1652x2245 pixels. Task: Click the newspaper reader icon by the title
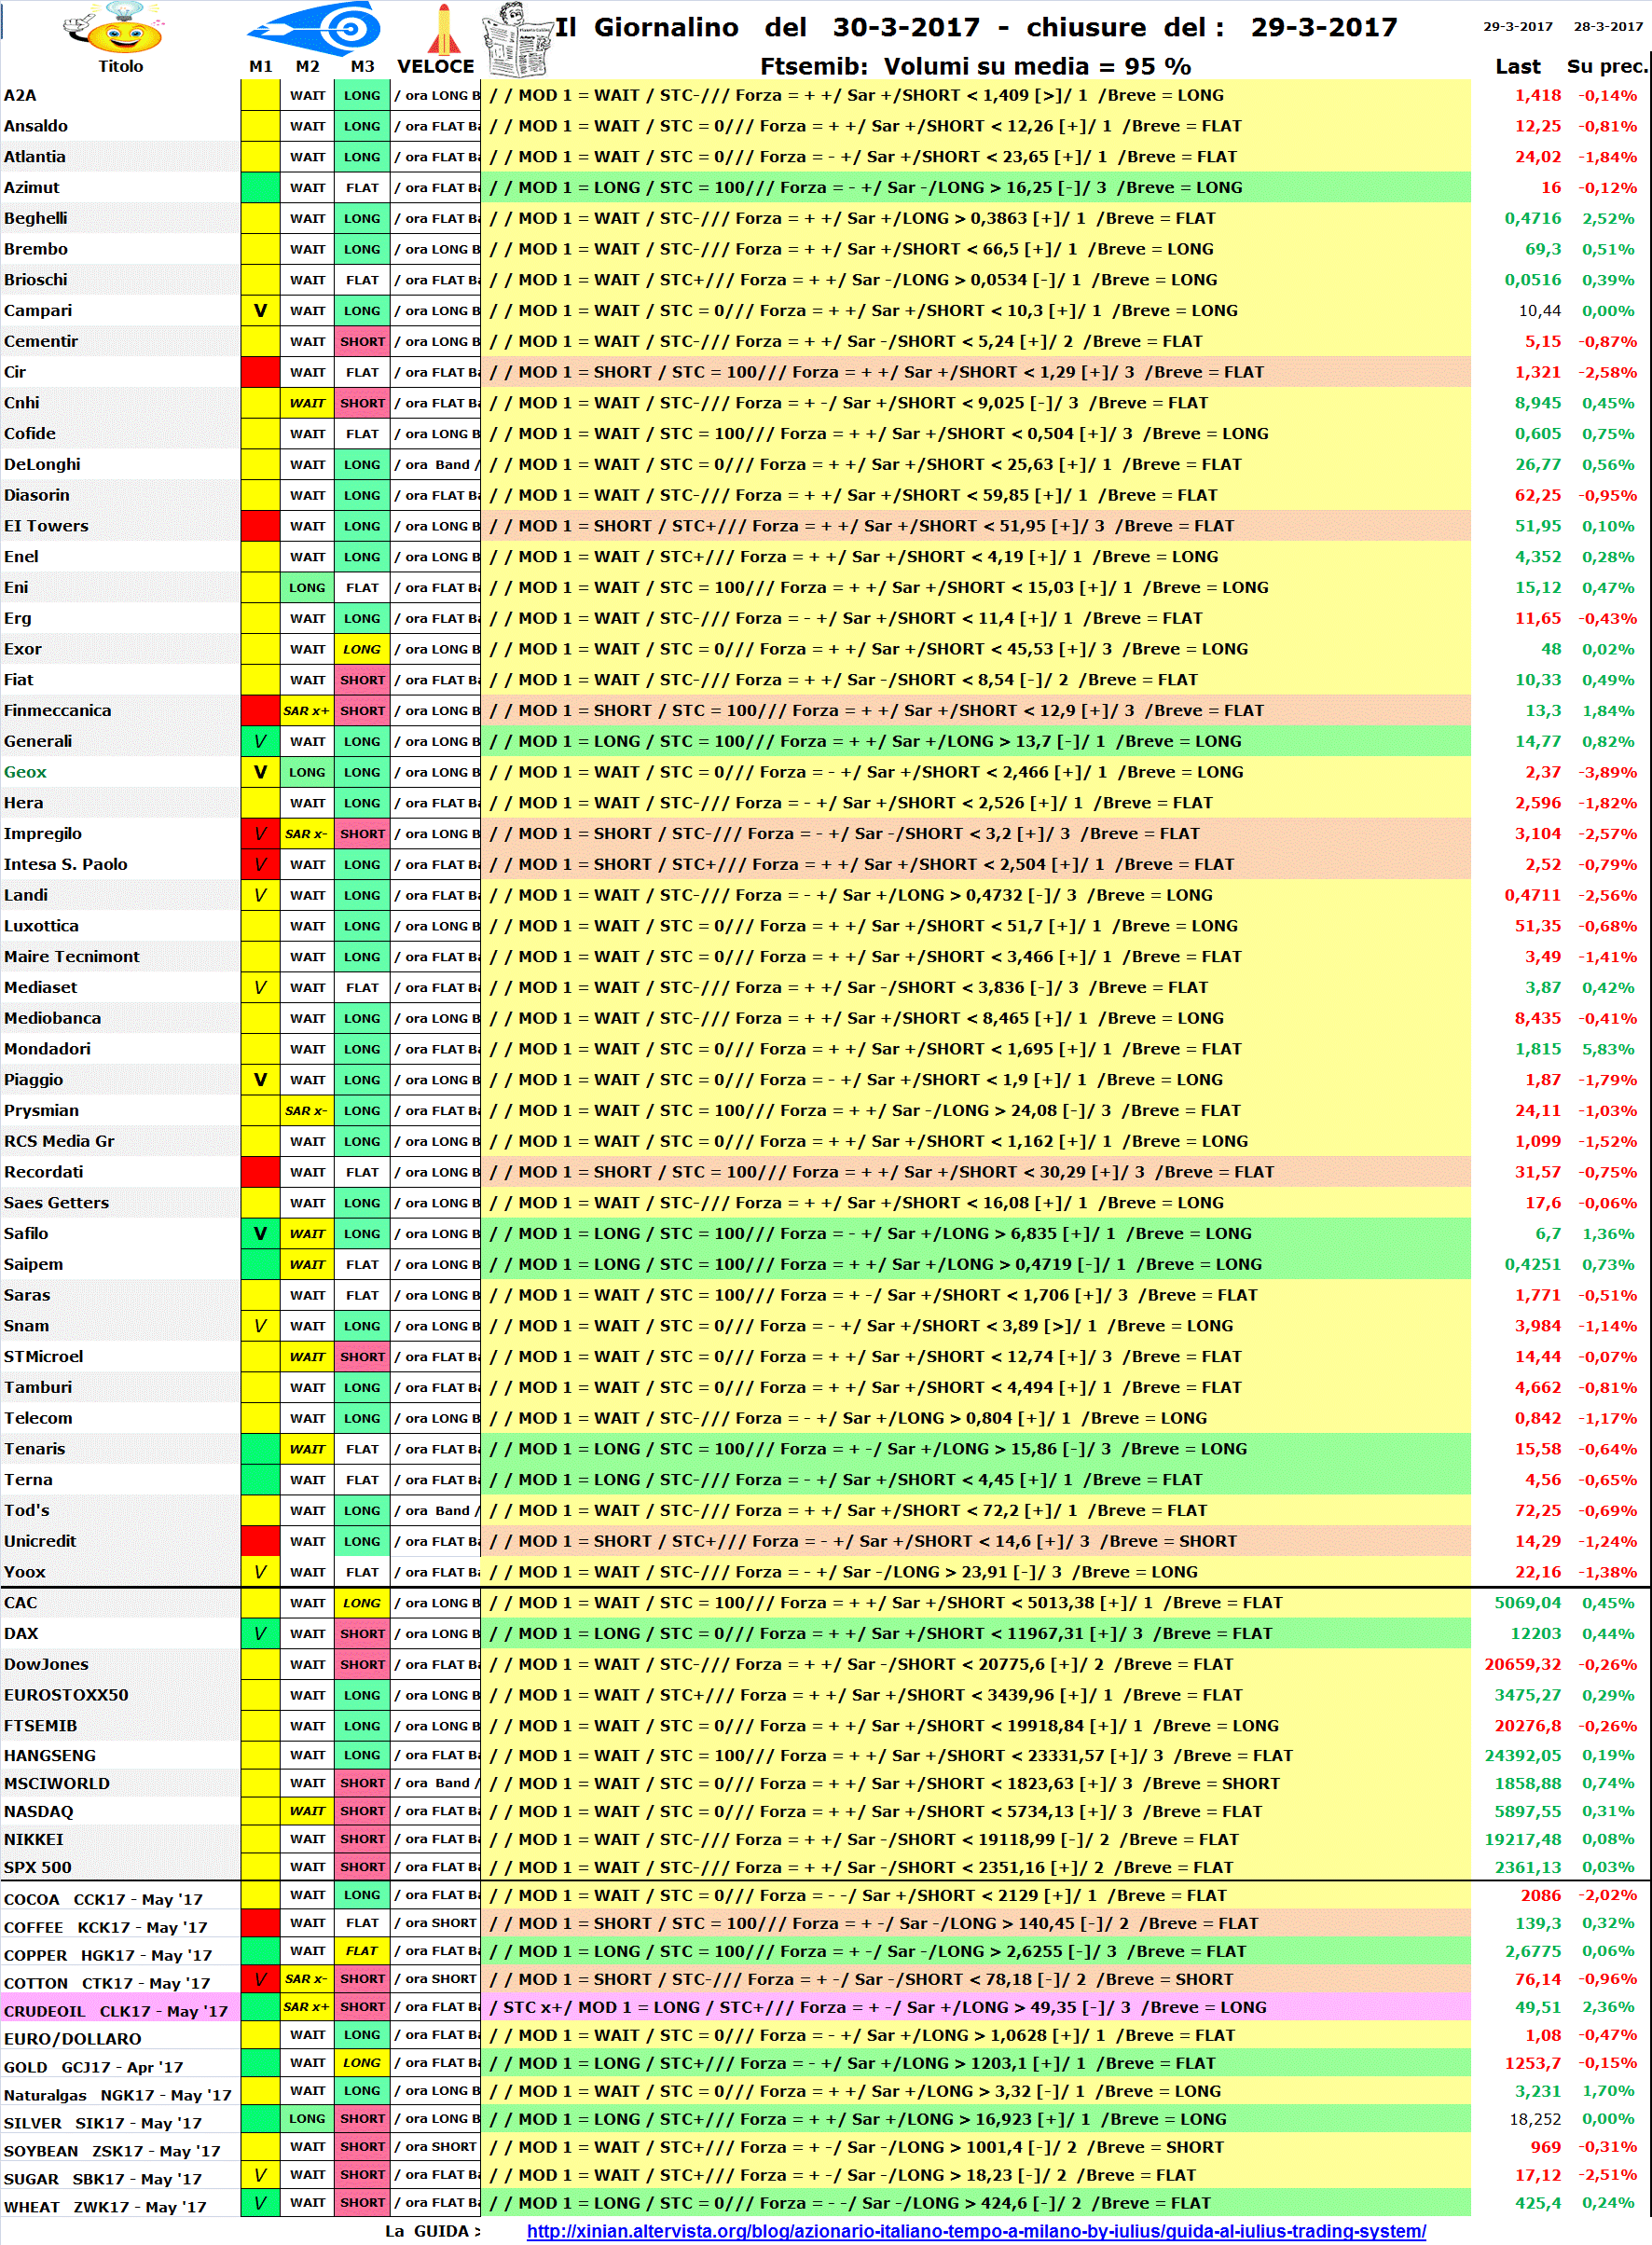(x=517, y=39)
